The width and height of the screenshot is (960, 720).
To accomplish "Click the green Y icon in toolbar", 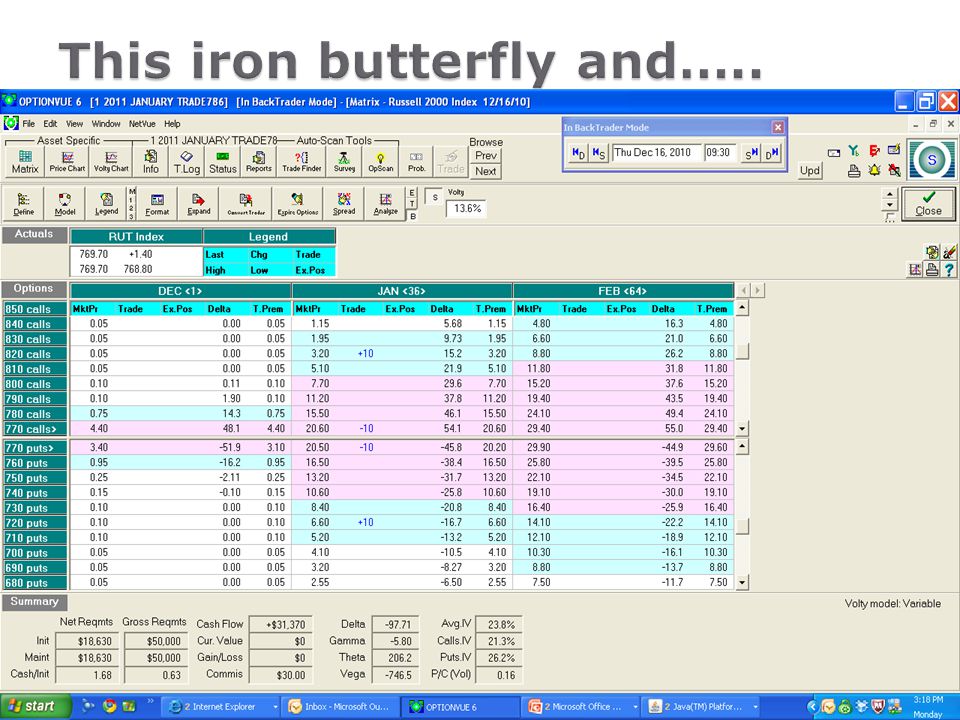I will pos(853,151).
